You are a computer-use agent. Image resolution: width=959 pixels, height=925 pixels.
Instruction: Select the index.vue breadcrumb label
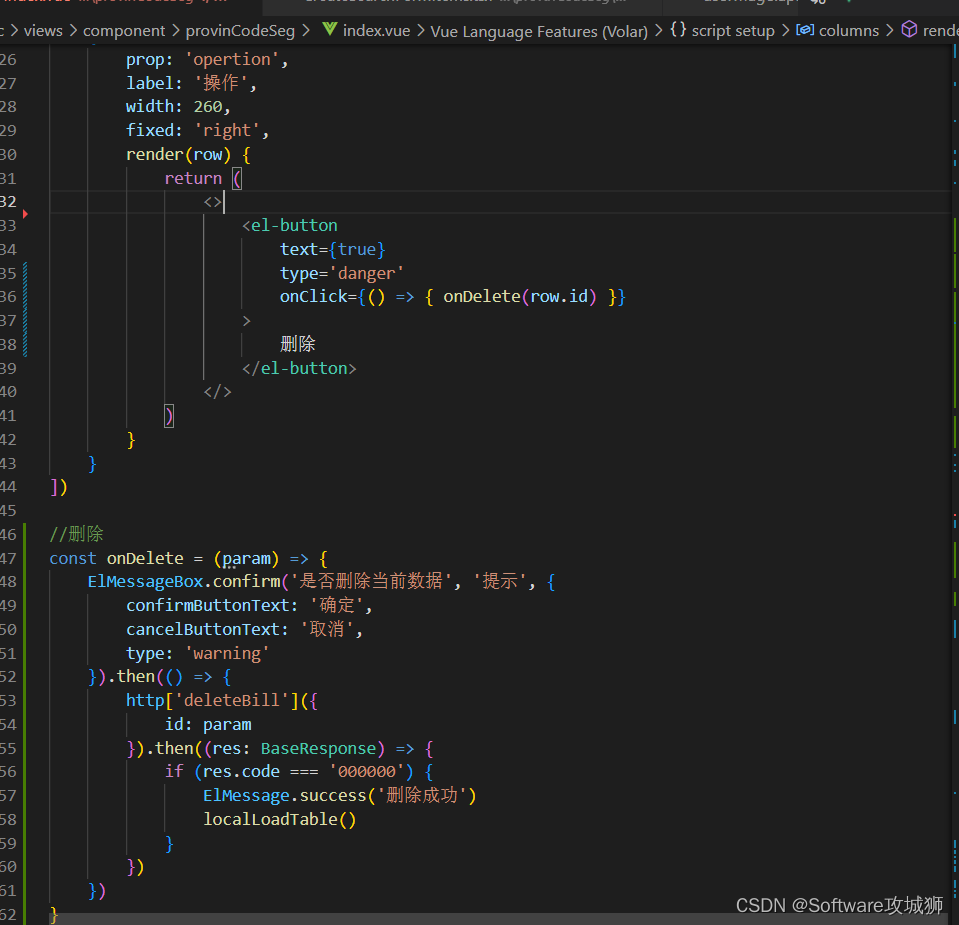coord(376,31)
